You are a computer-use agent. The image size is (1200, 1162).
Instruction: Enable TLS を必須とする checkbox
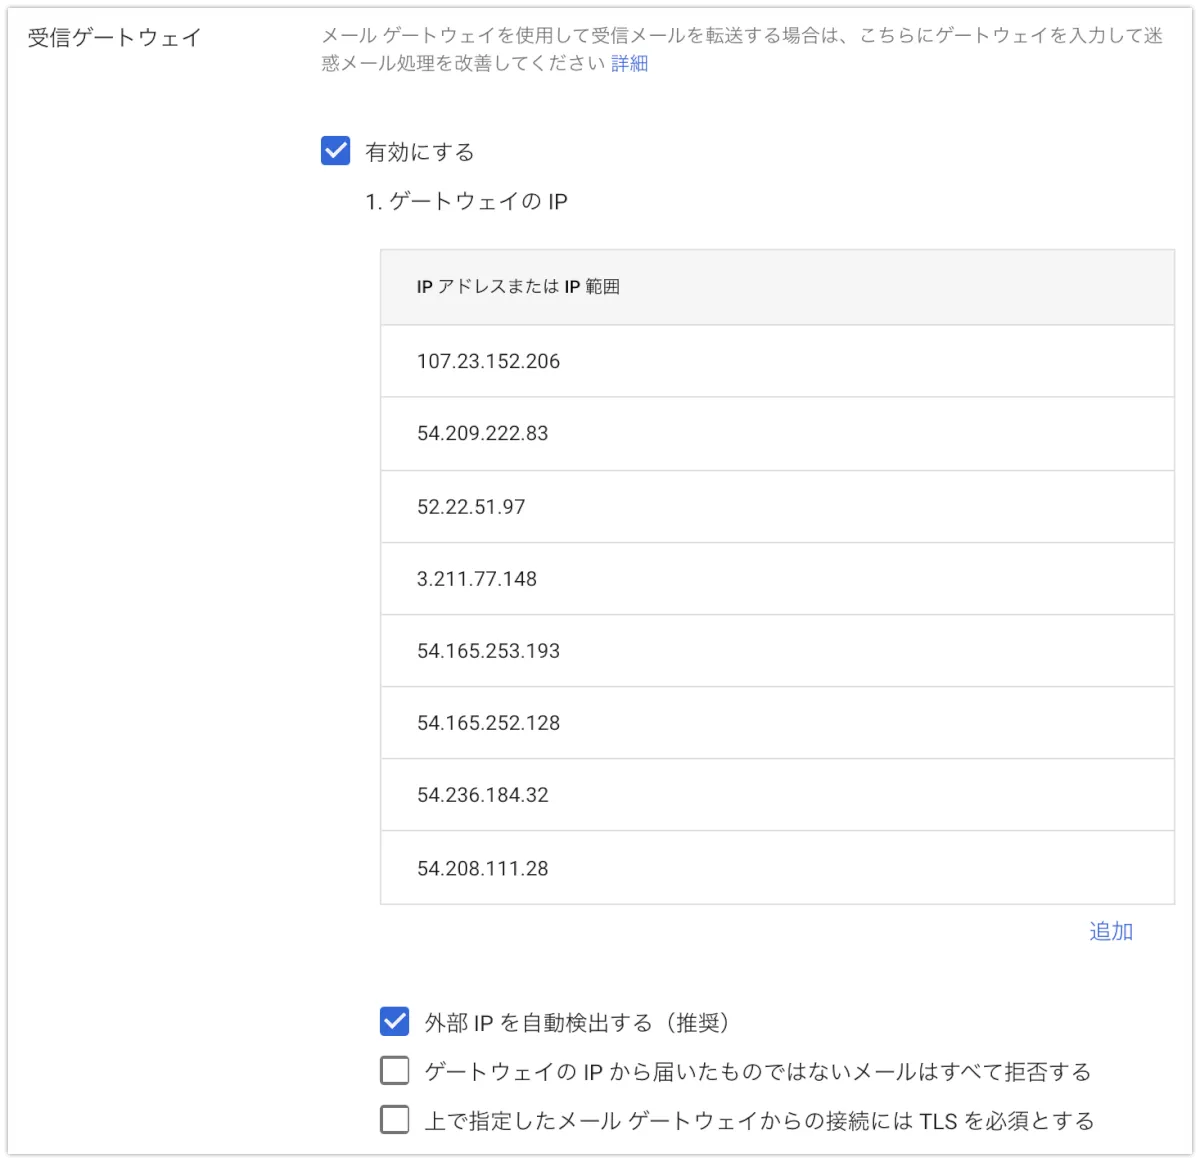[395, 1119]
